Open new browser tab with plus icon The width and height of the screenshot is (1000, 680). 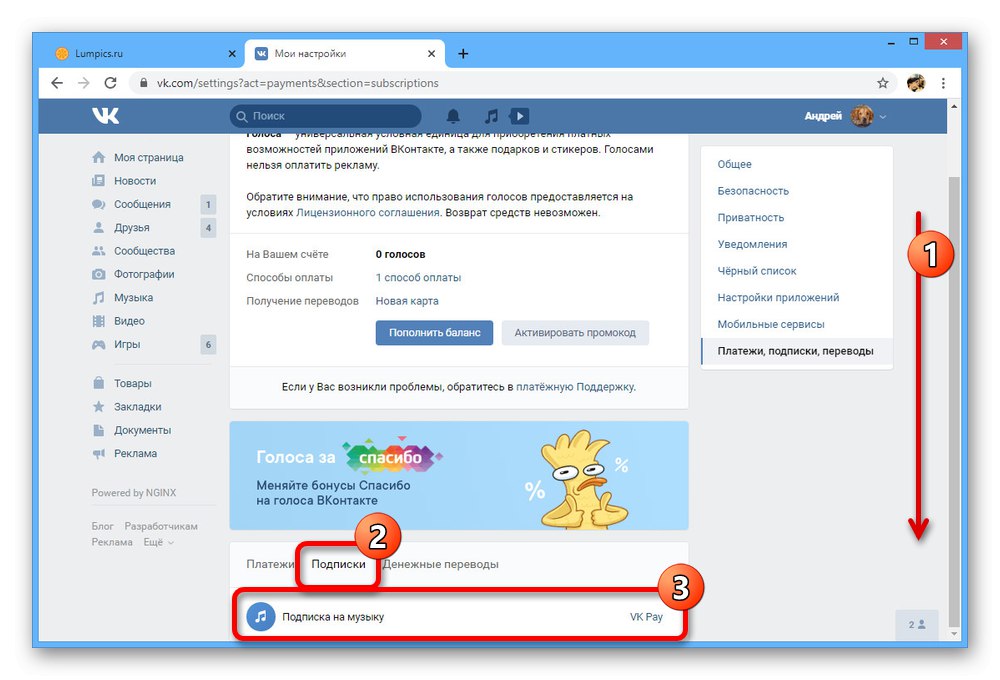coord(463,54)
